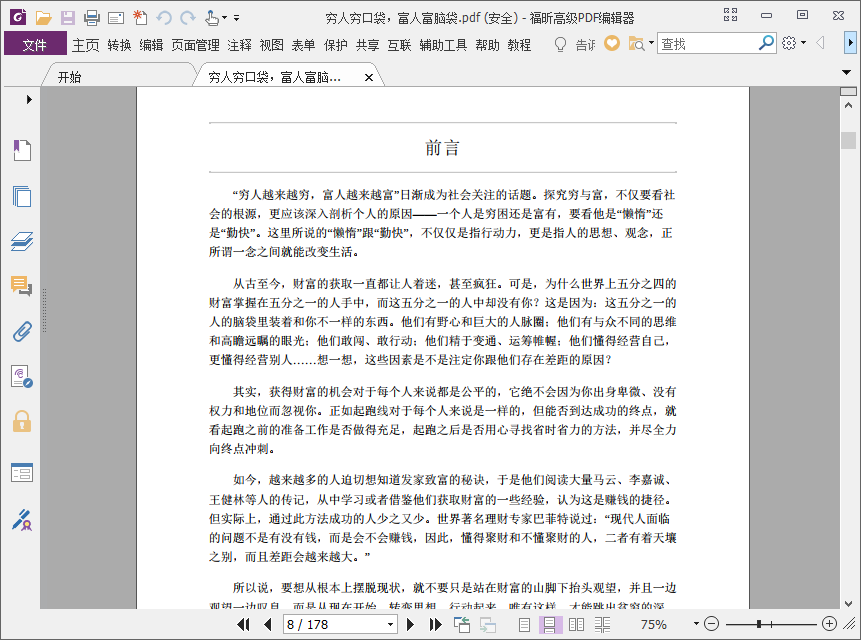The width and height of the screenshot is (861, 640).
Task: Switch to facing pages view
Action: pyautogui.click(x=577, y=625)
